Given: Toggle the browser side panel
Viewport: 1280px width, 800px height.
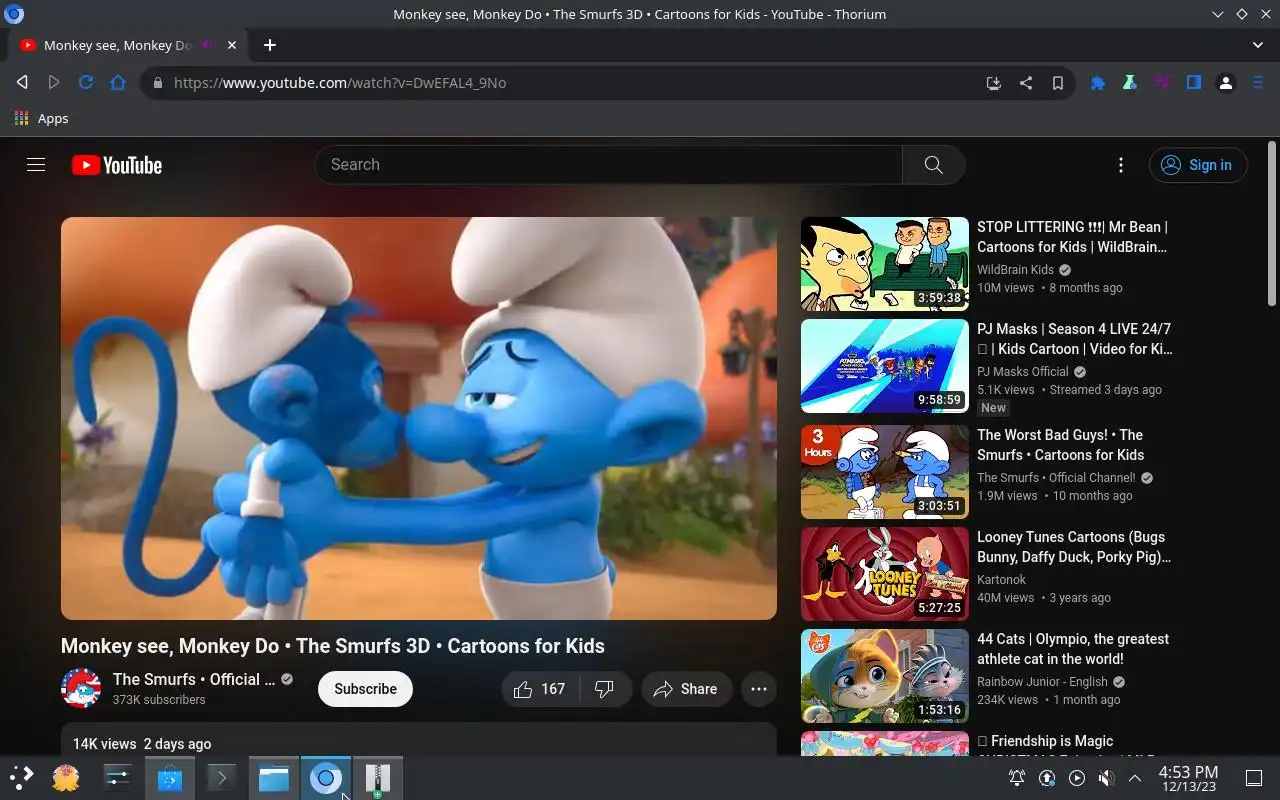Looking at the screenshot, I should [x=1193, y=83].
